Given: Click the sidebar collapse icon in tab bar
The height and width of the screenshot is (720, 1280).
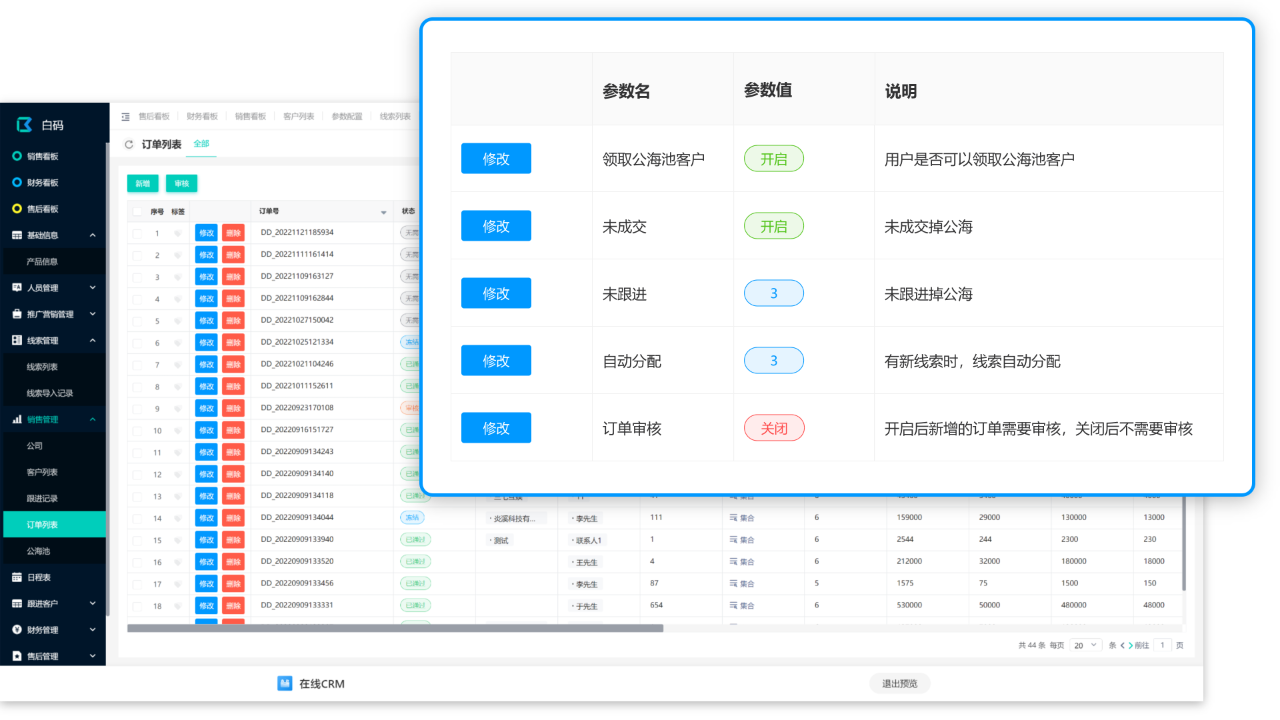Looking at the screenshot, I should (125, 117).
